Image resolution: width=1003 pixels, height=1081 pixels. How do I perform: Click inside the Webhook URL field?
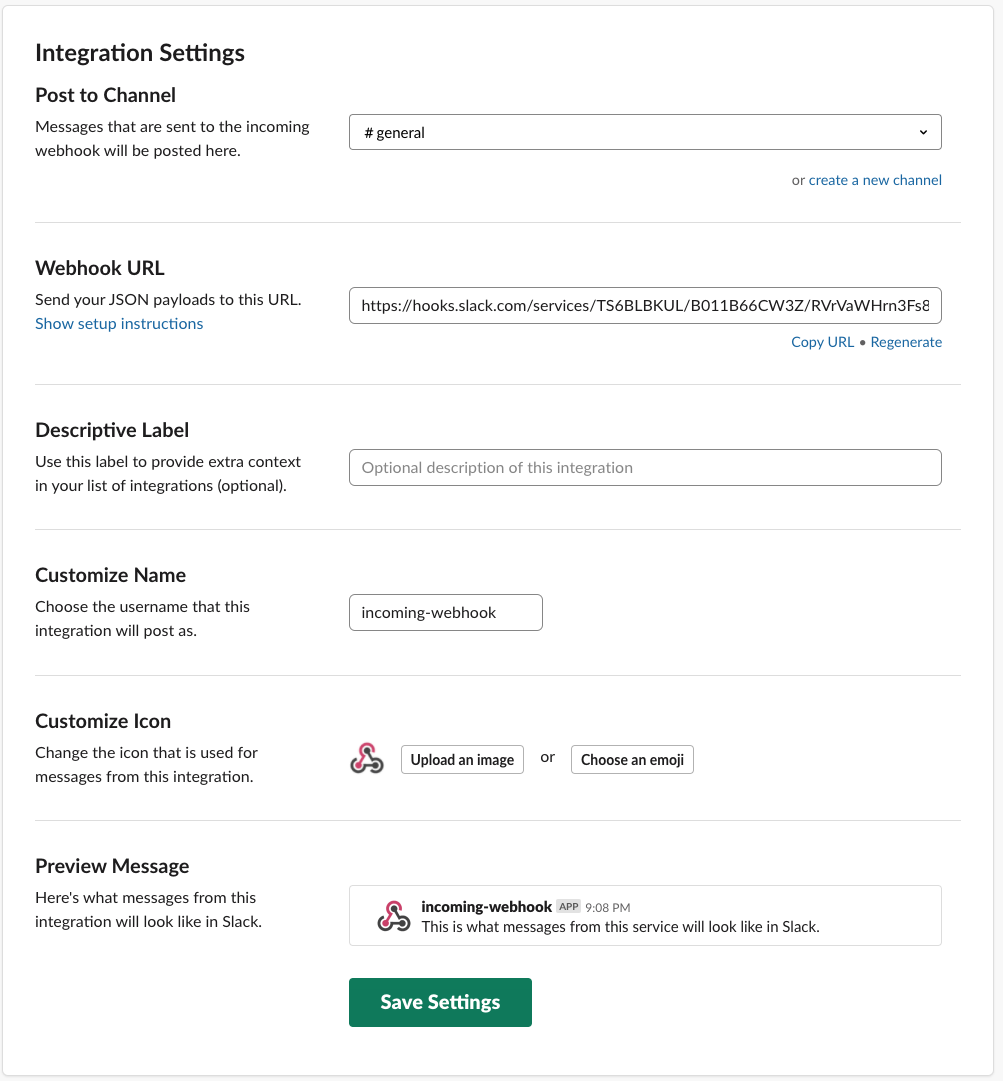[645, 305]
